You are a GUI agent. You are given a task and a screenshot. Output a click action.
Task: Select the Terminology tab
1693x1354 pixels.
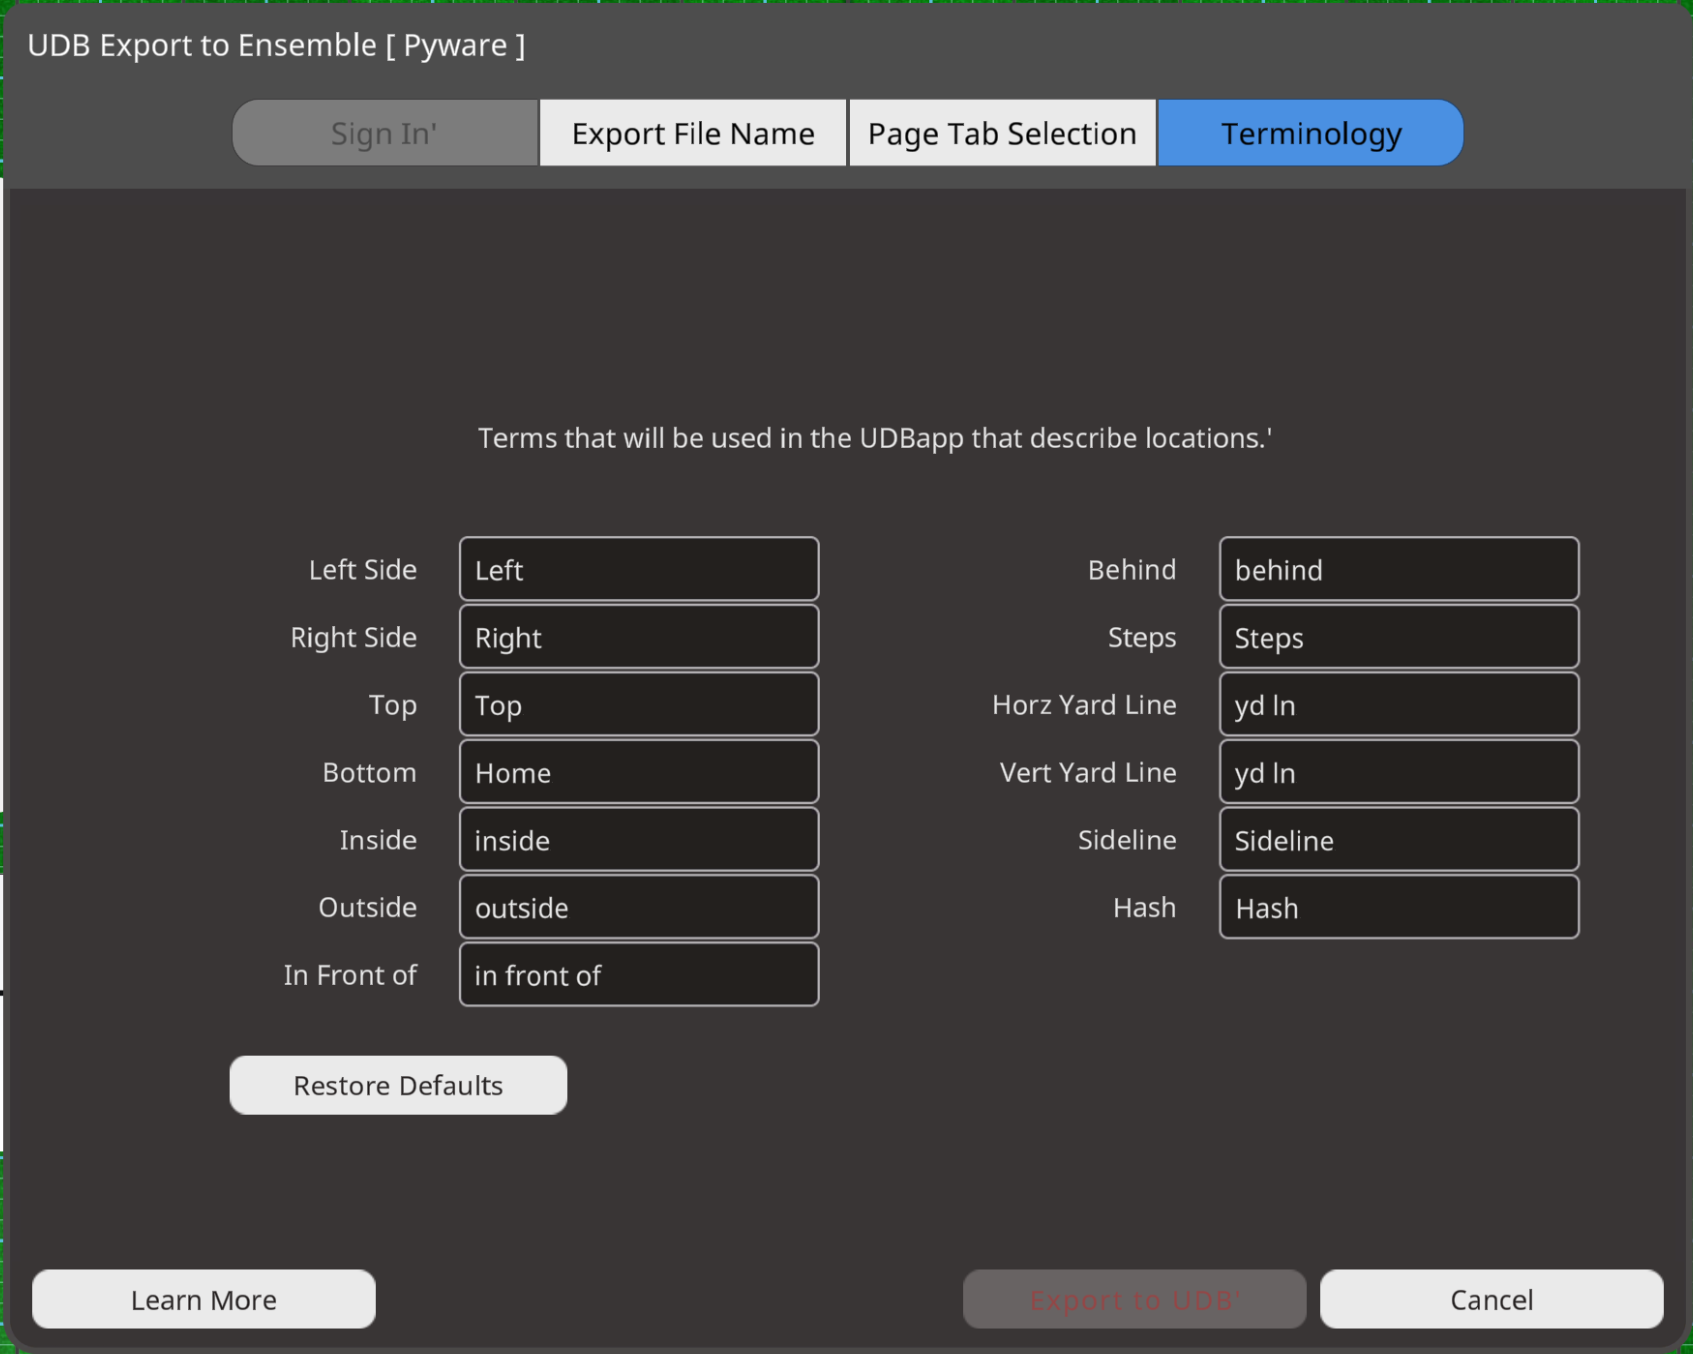[1310, 133]
